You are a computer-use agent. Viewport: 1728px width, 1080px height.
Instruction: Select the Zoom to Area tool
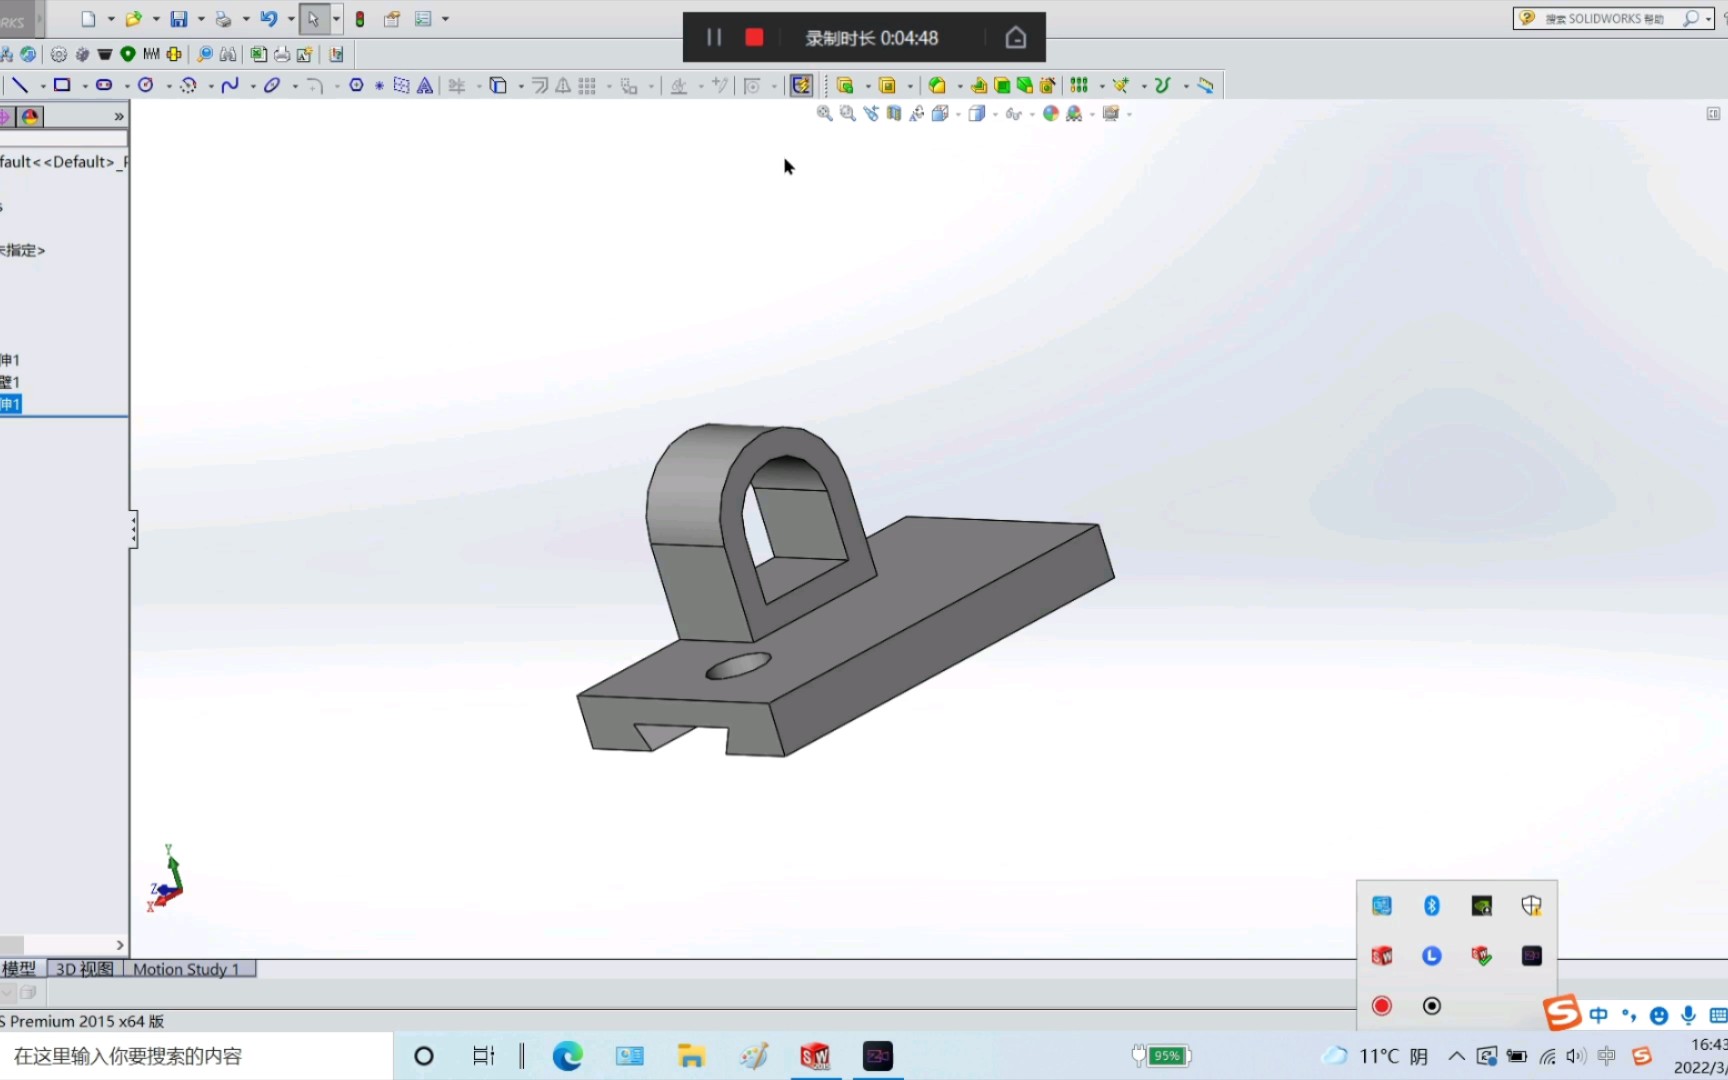tap(847, 113)
